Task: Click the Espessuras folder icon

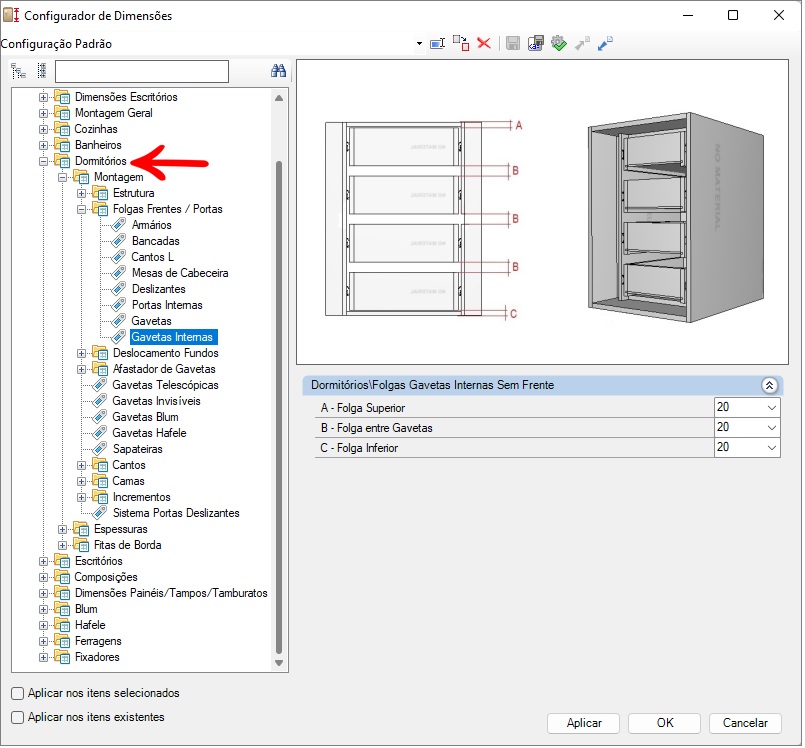Action: coord(81,529)
